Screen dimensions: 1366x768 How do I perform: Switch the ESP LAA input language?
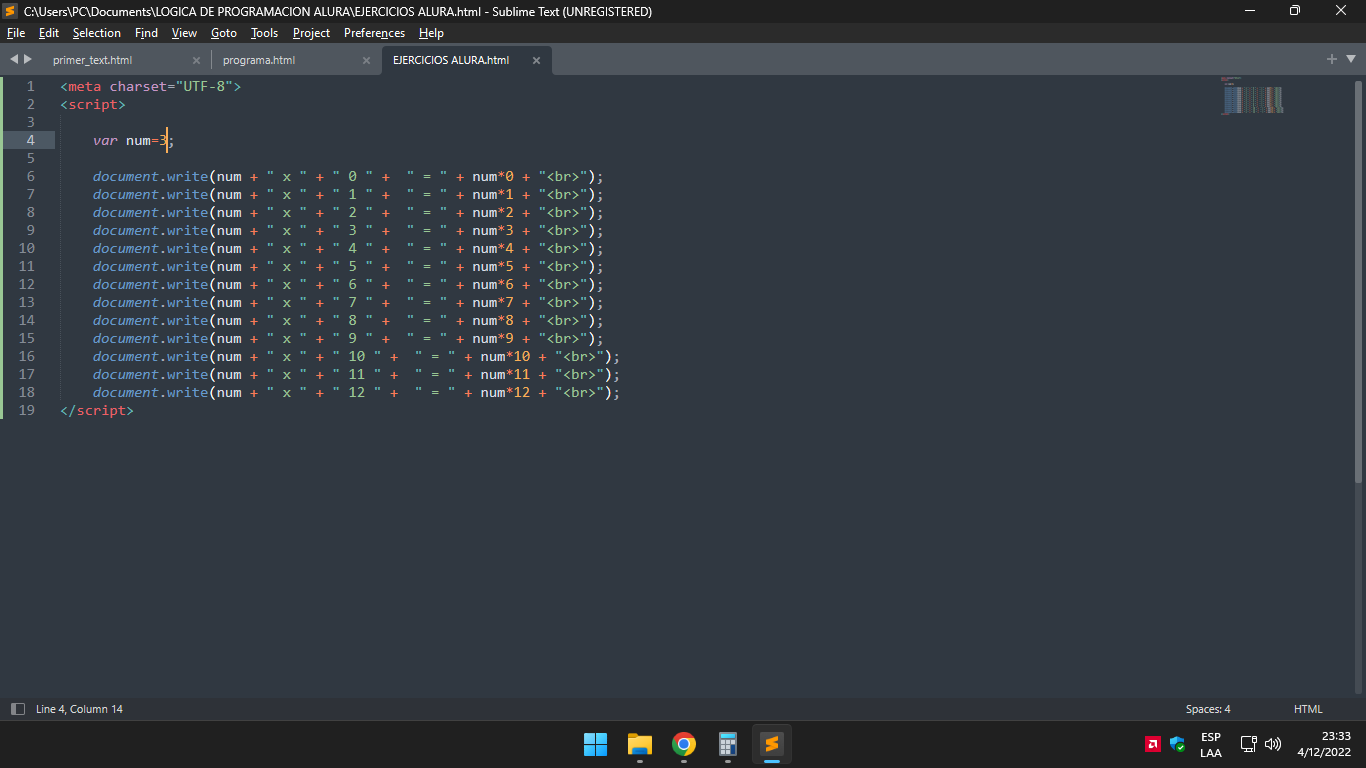click(x=1211, y=745)
